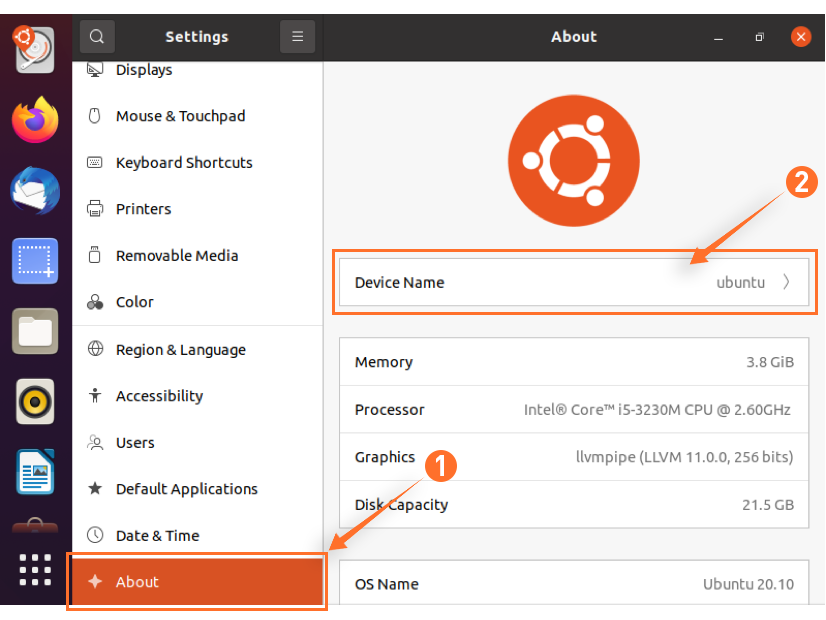Click the About sparkle icon
This screenshot has width=826, height=620.
[x=95, y=581]
